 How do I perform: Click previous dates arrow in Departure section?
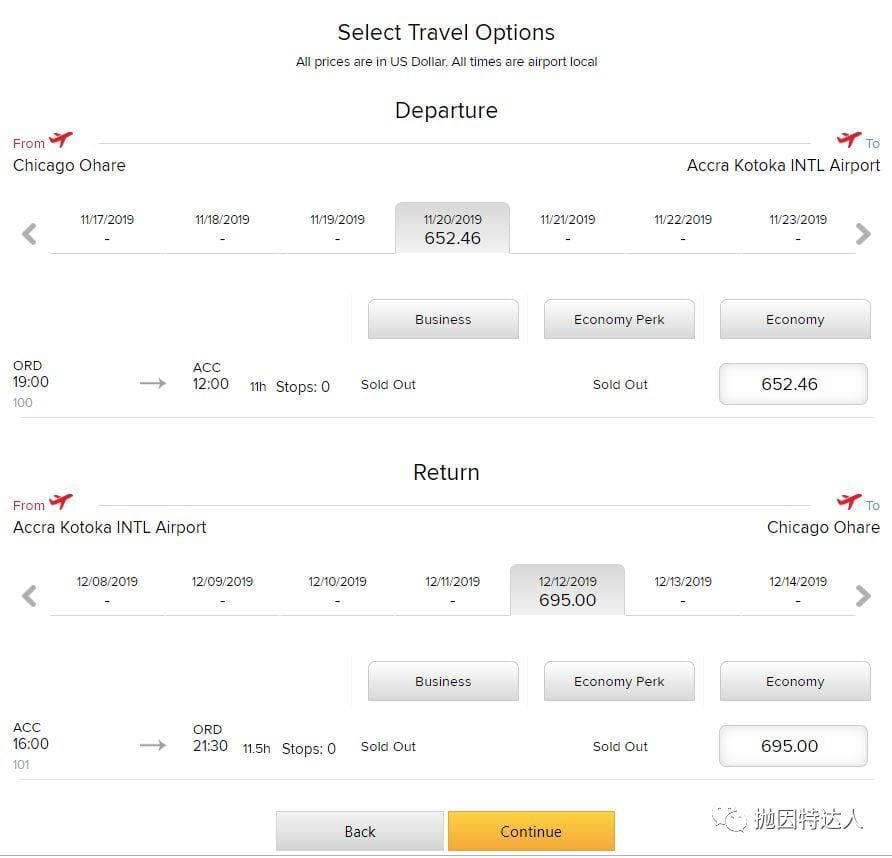[30, 234]
